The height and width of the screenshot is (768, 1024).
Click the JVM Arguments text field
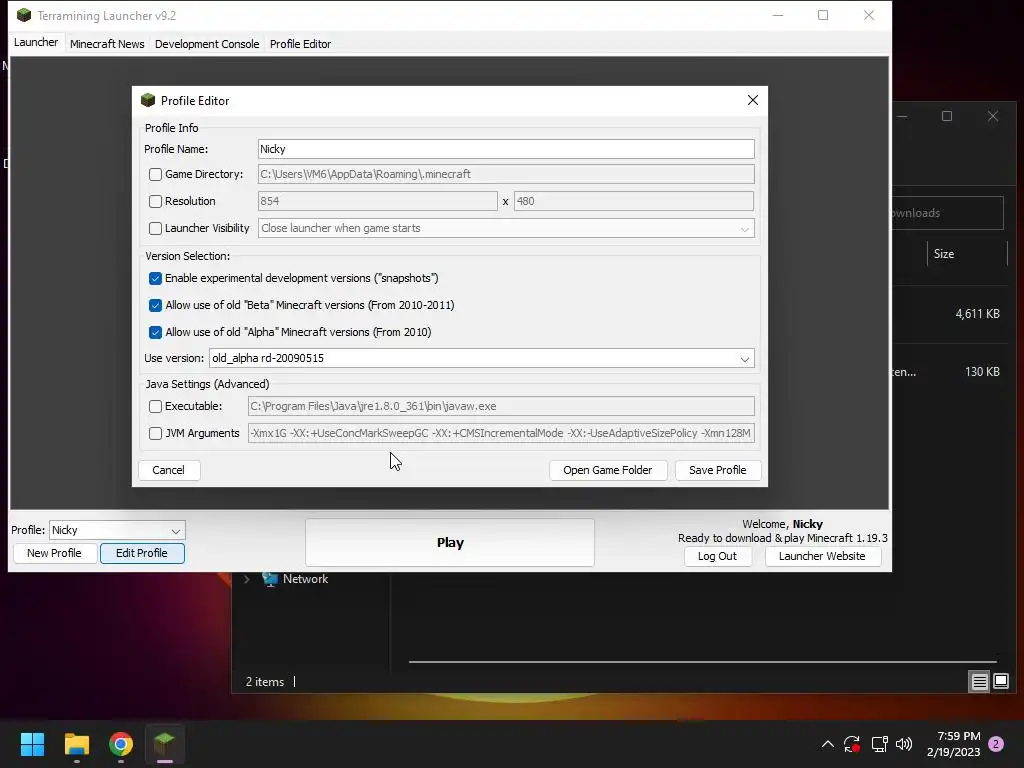pos(501,434)
